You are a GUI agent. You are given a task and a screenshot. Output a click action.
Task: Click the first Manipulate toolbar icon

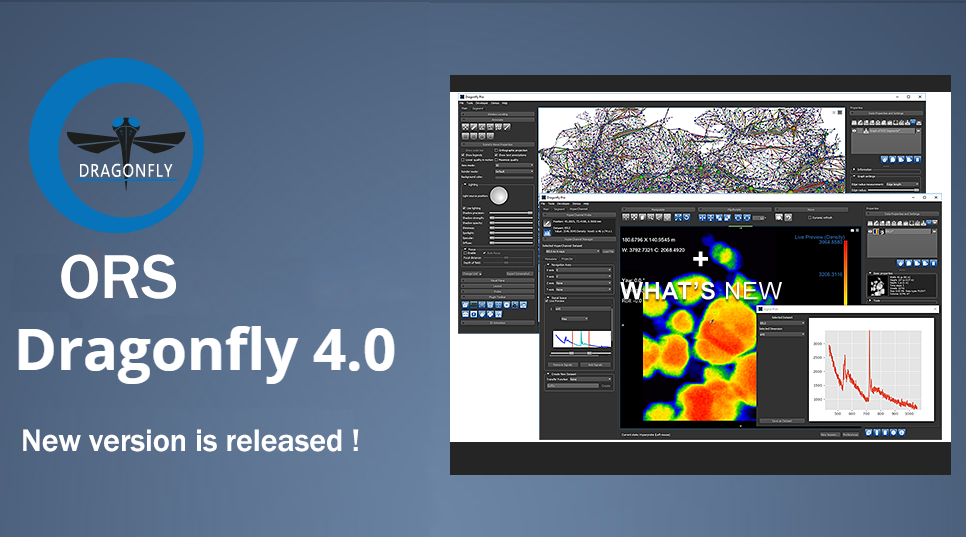(x=626, y=217)
